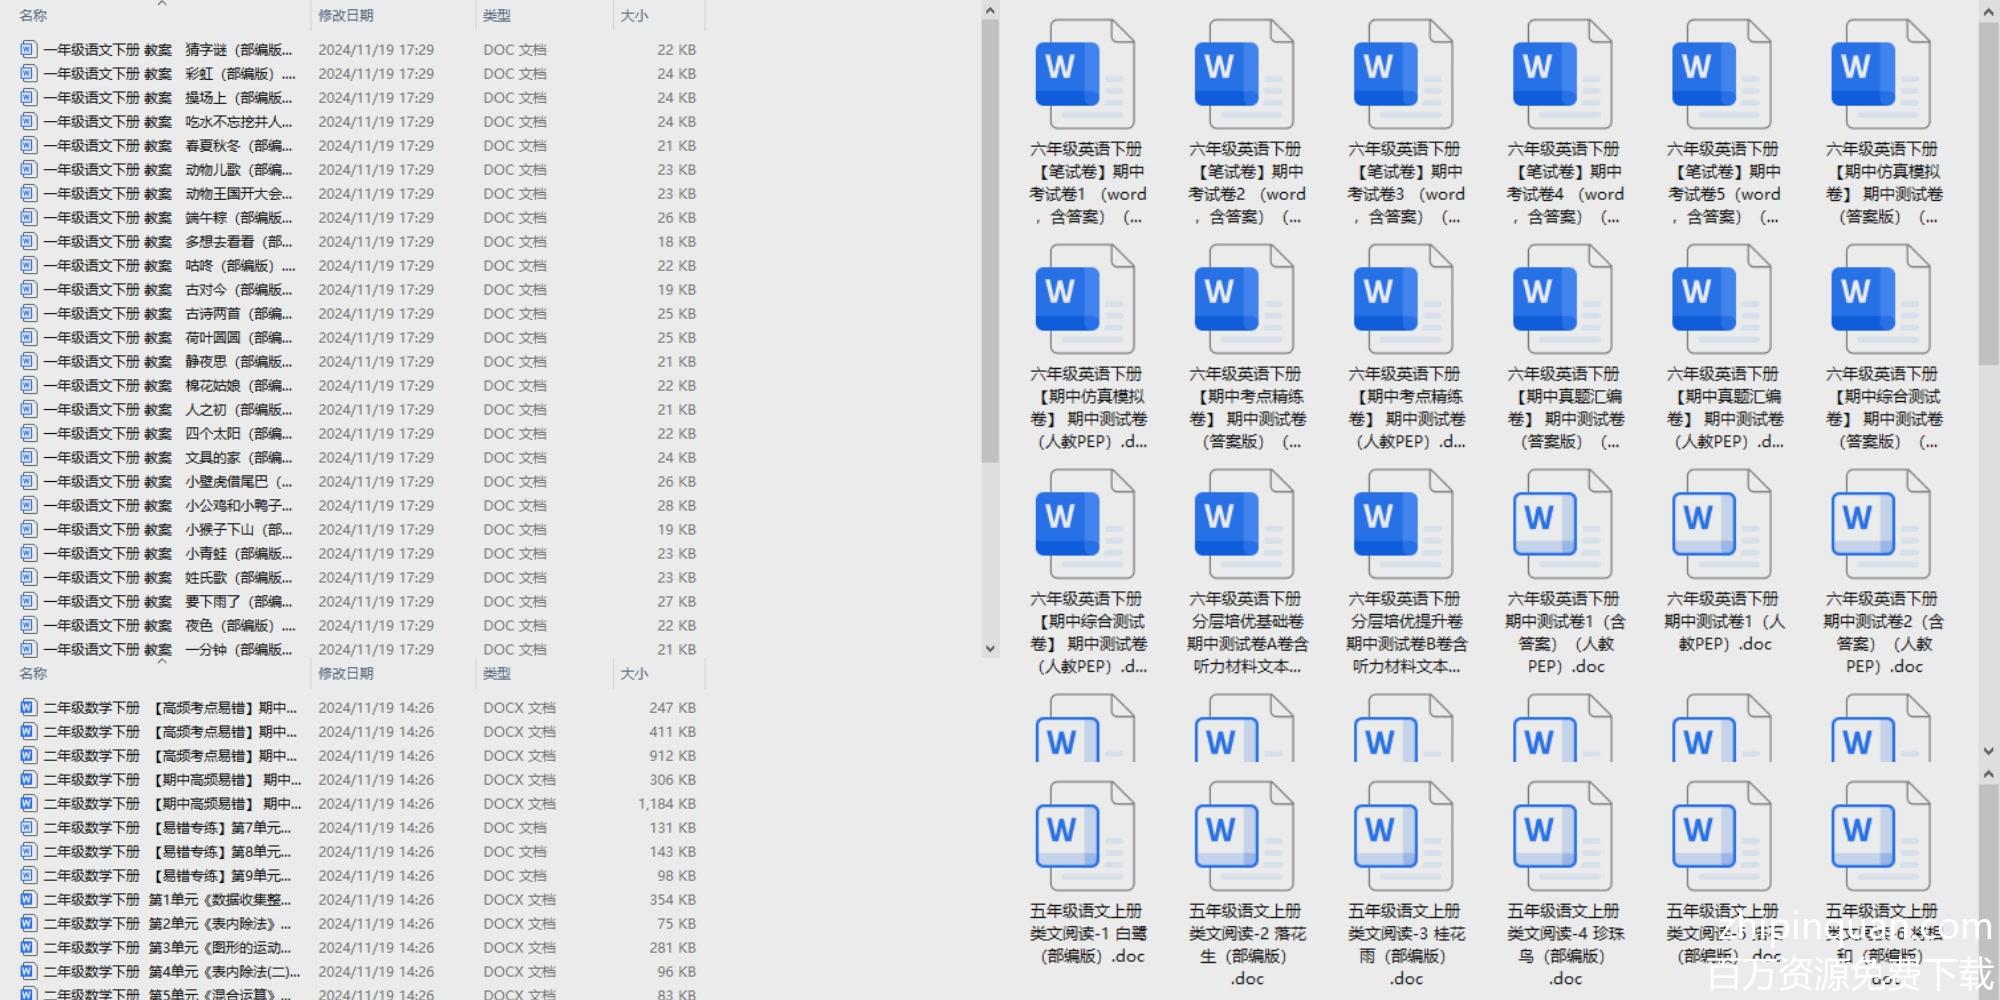Open the 六年级英语下册 期中考试卷1 Word file icon
Viewport: 2000px width, 1000px height.
click(x=1085, y=76)
